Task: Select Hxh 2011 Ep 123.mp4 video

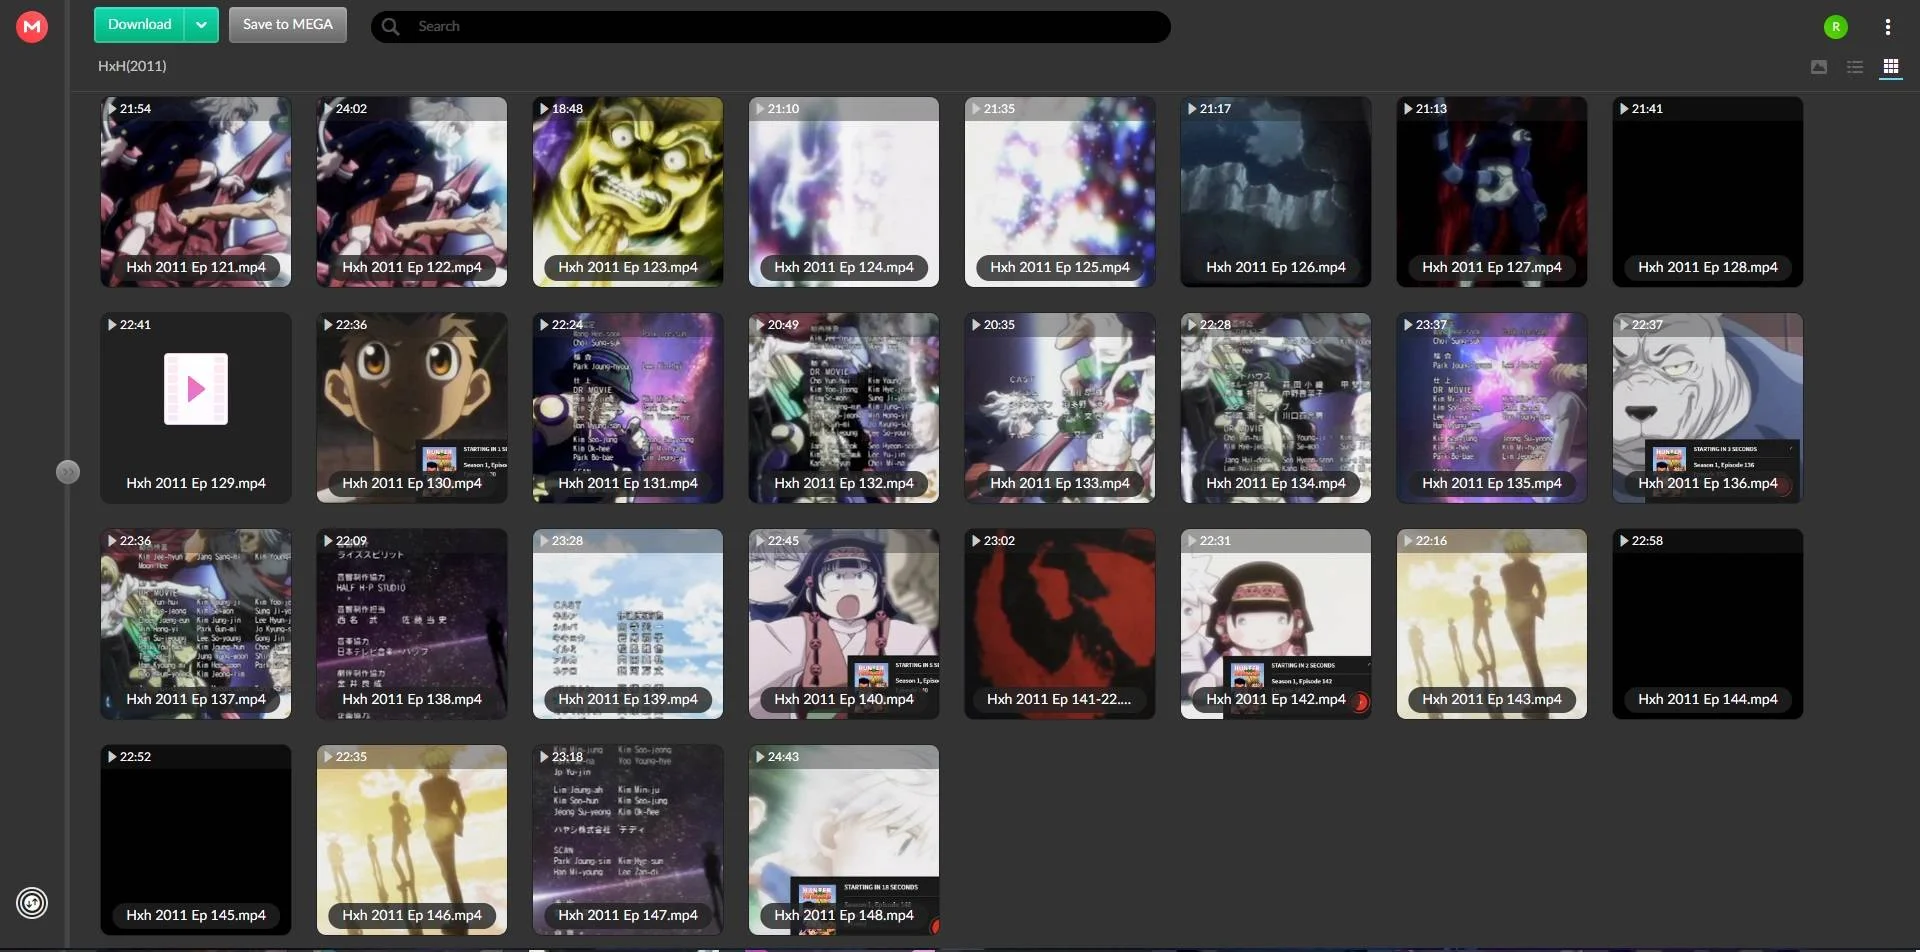Action: (x=628, y=192)
